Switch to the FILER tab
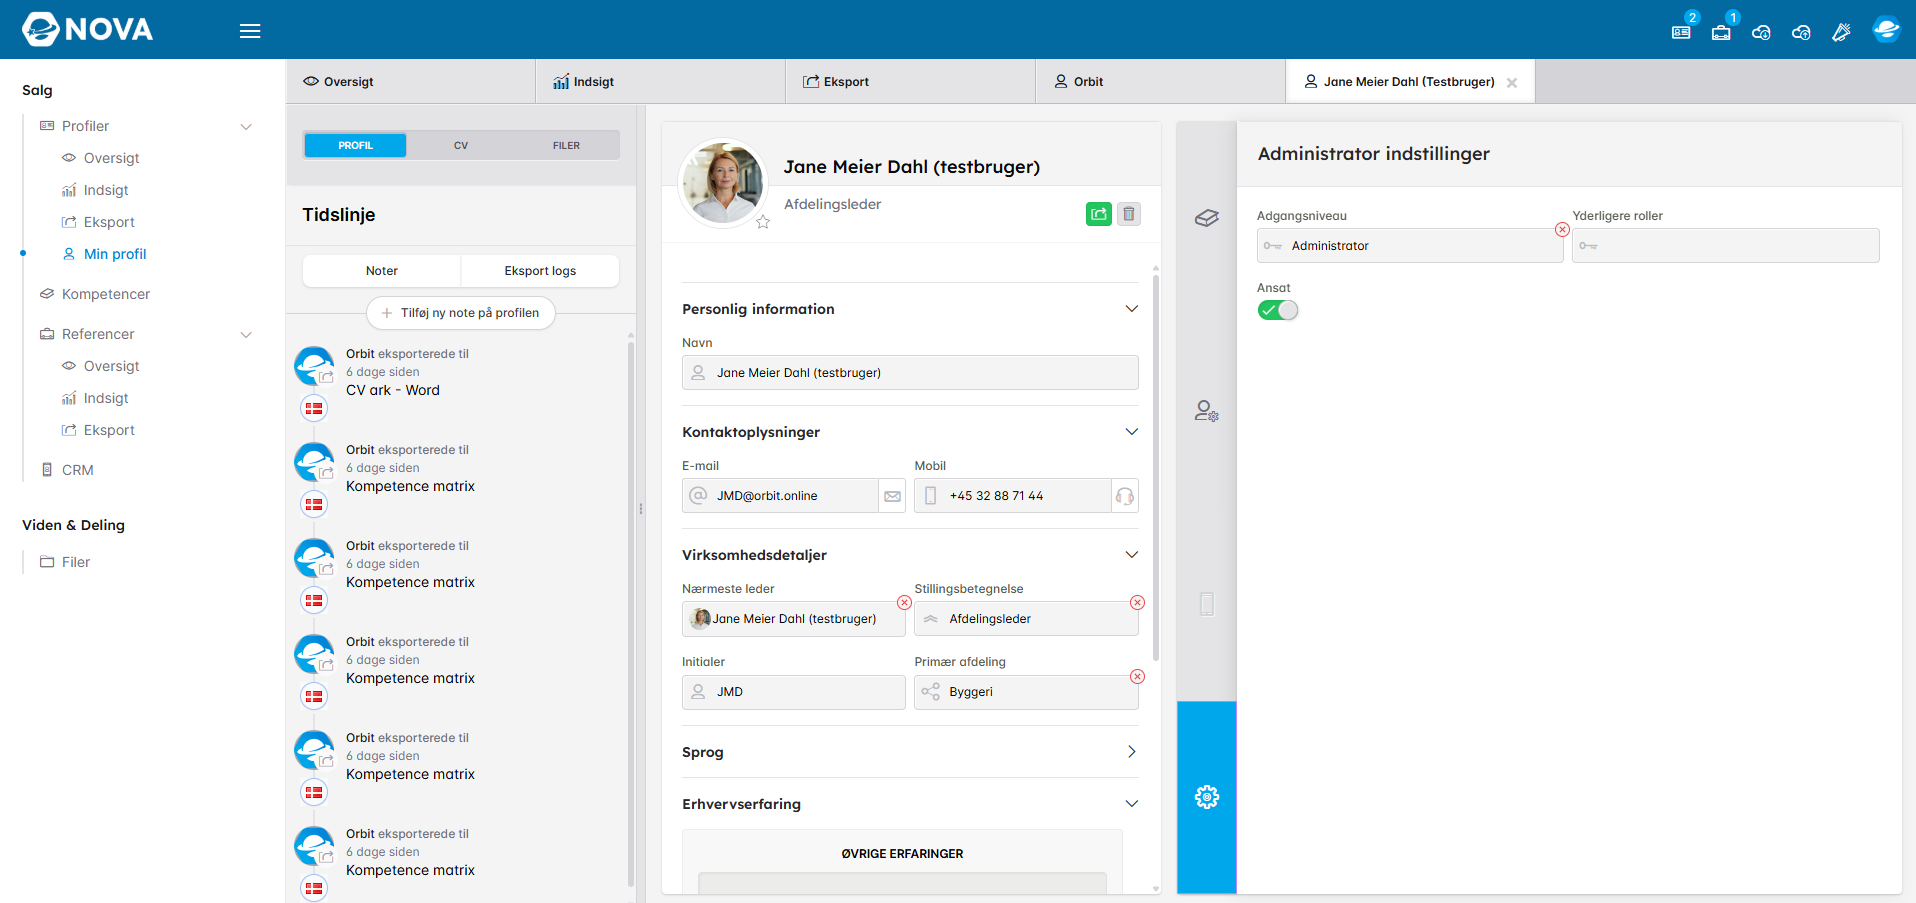Viewport: 1916px width, 903px height. click(566, 146)
